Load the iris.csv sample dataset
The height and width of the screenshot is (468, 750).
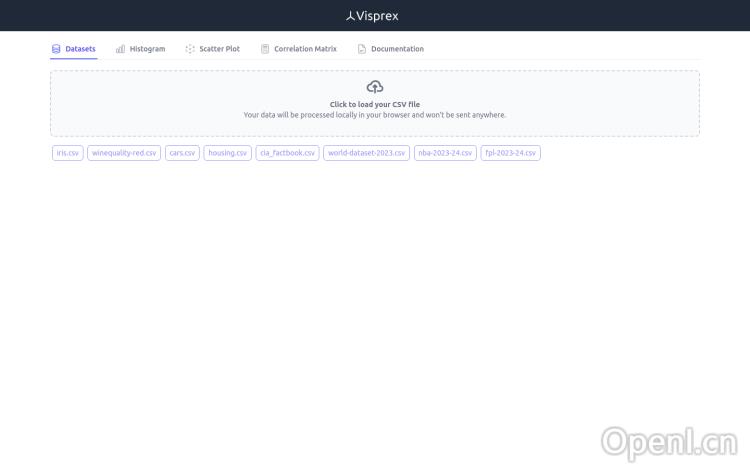(x=68, y=153)
